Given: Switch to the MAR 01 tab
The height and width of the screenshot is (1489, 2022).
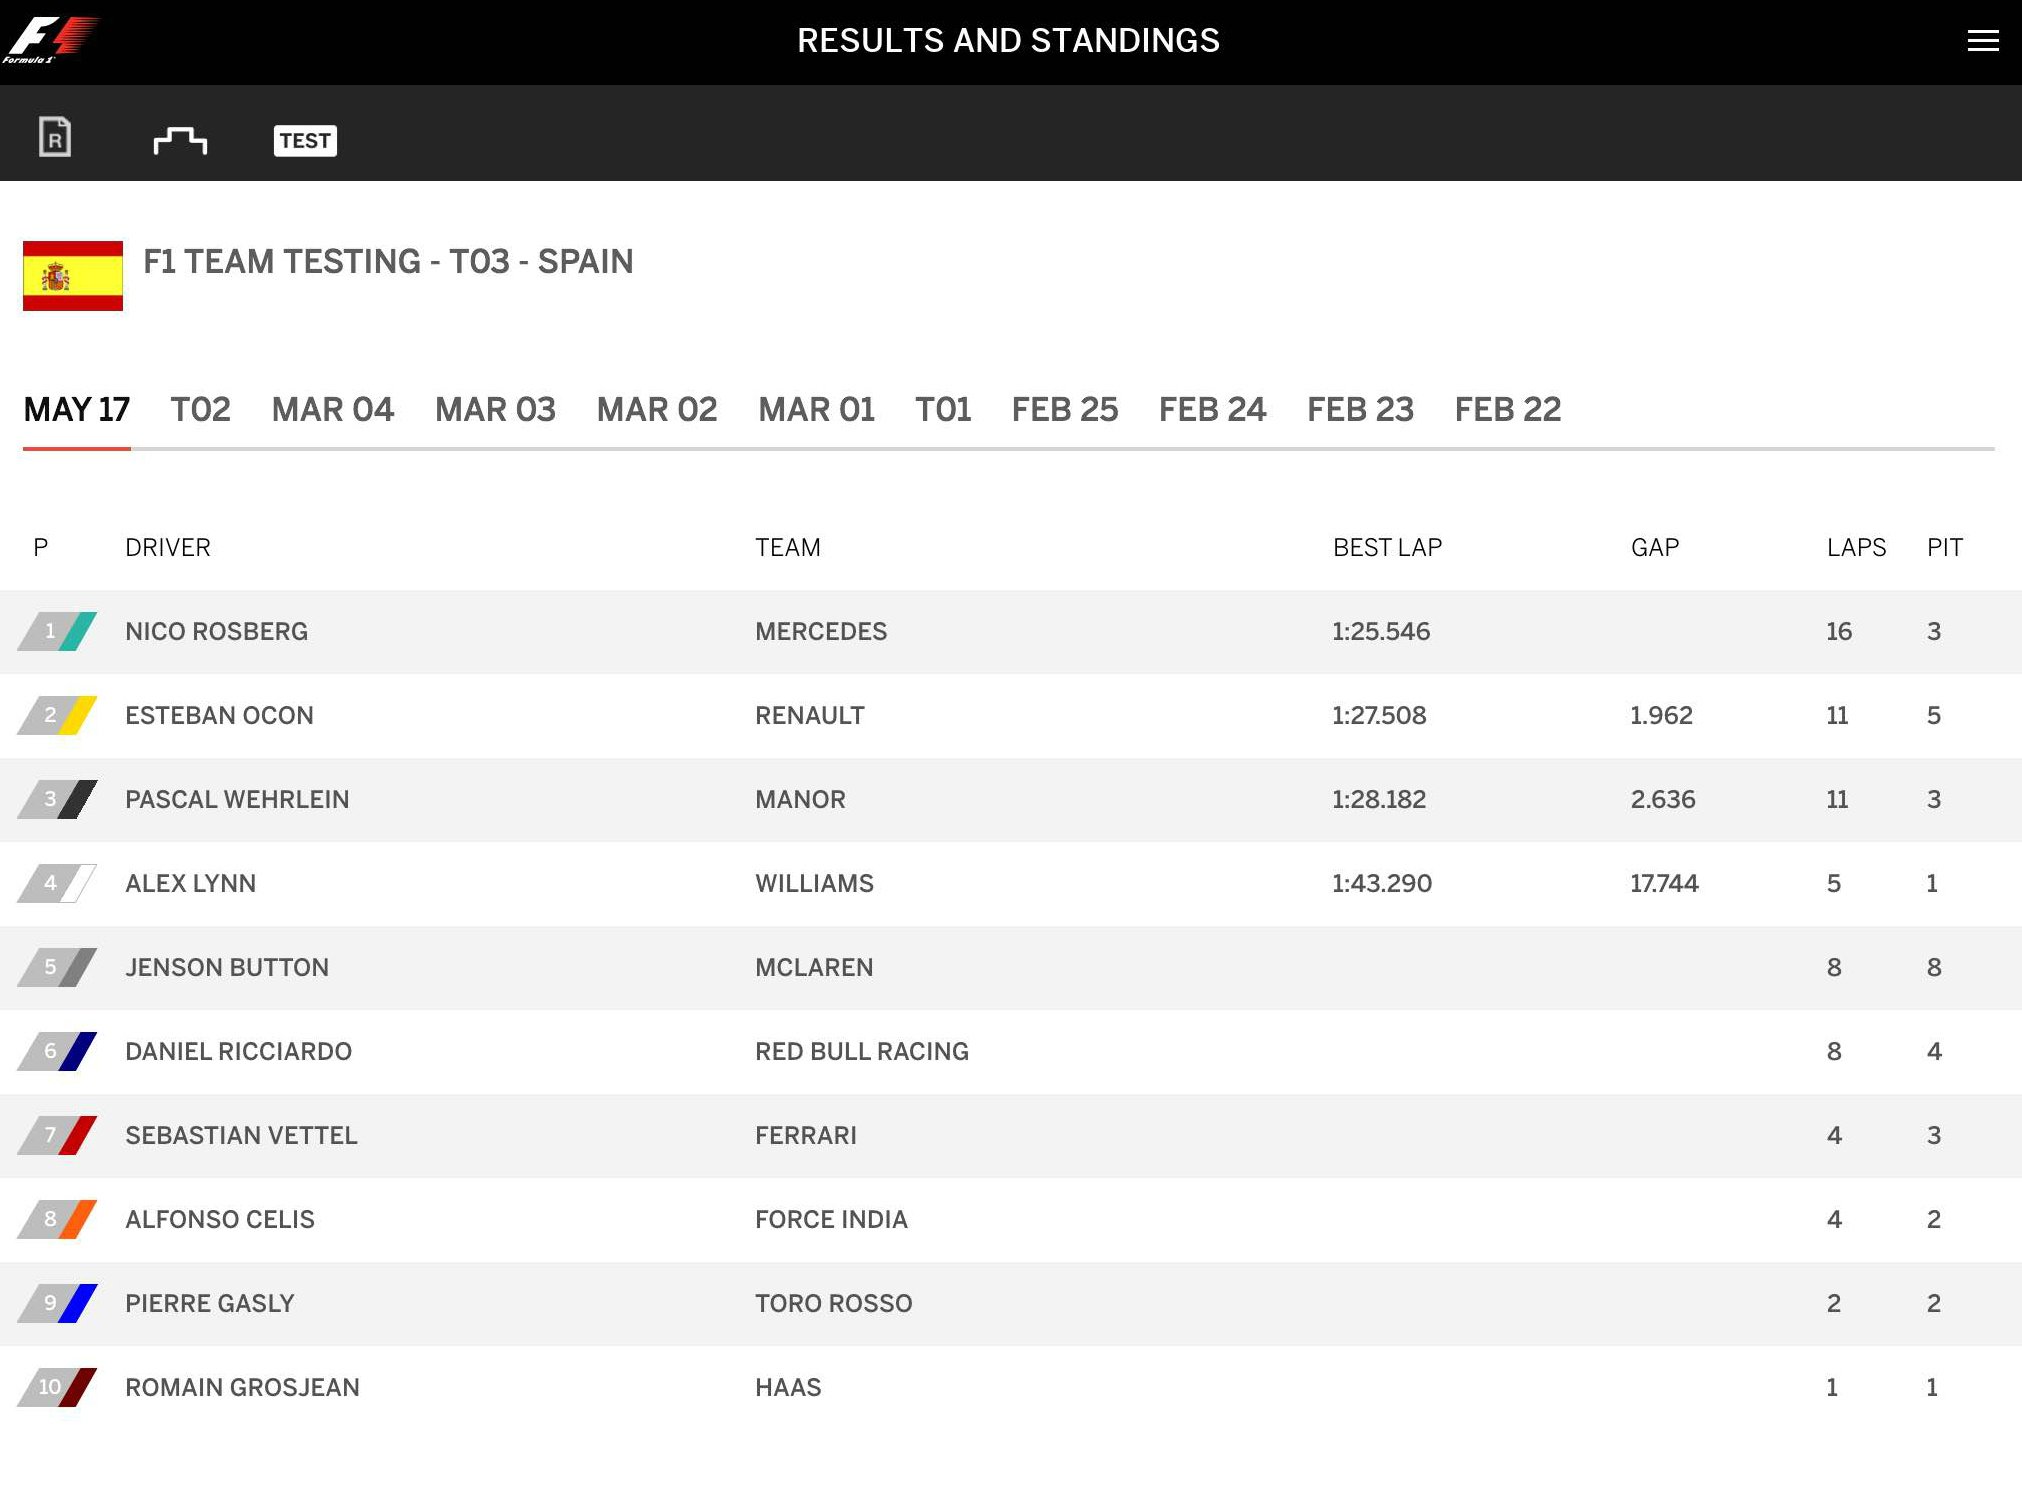Looking at the screenshot, I should pos(816,410).
